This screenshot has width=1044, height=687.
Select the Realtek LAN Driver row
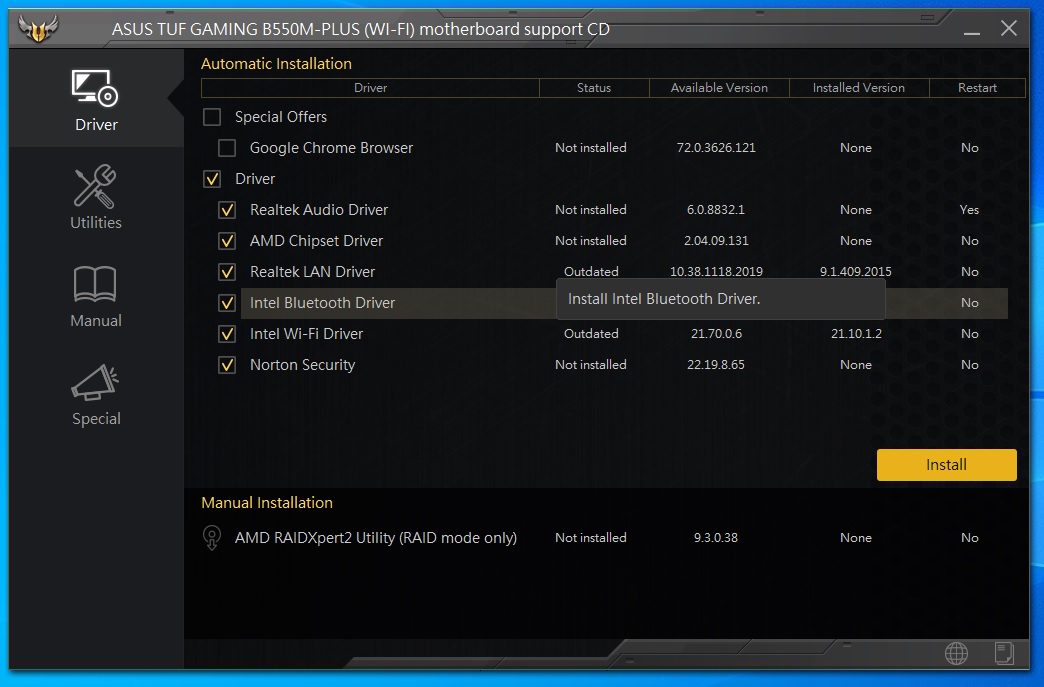click(x=312, y=272)
